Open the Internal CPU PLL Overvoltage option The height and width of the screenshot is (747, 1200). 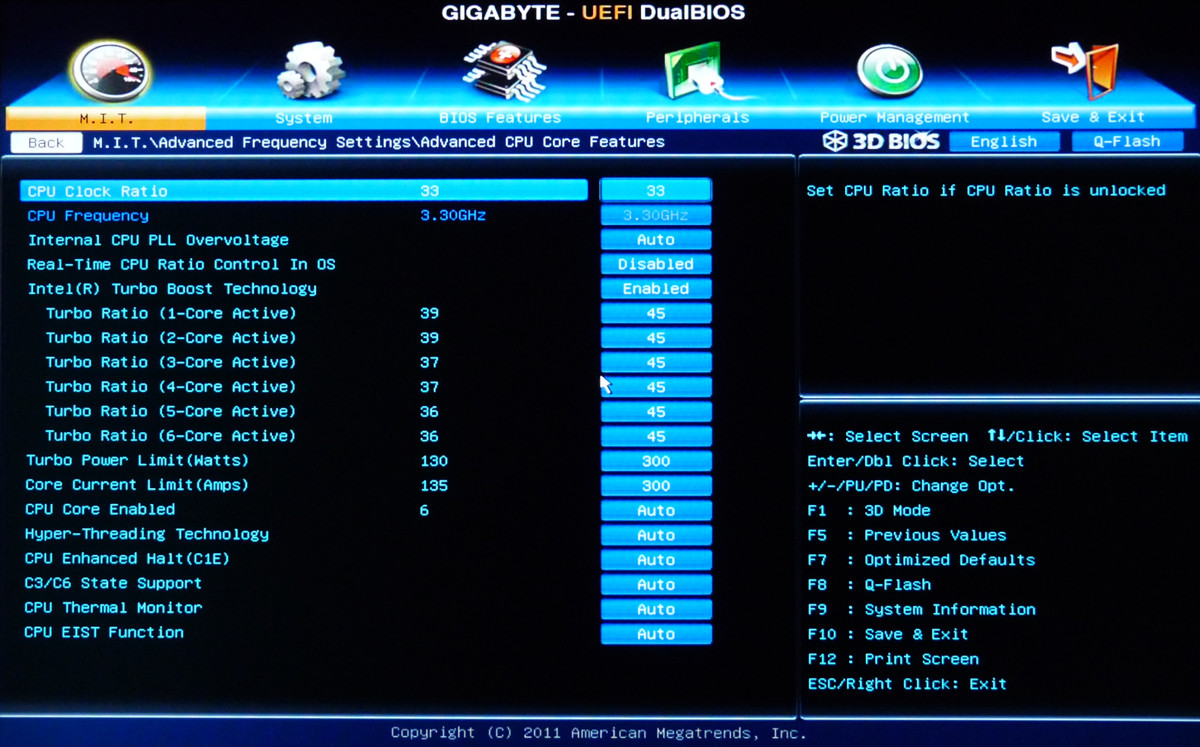[x=656, y=240]
